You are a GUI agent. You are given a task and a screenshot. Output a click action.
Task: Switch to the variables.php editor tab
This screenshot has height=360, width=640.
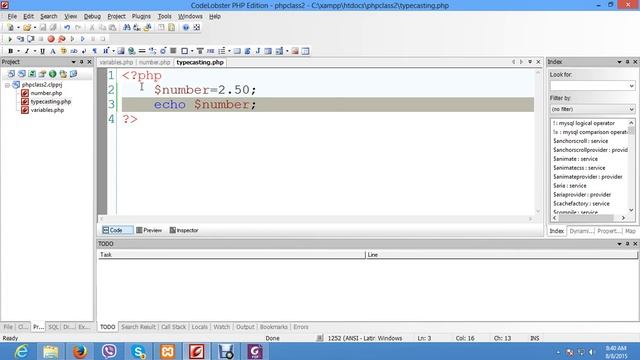[x=116, y=62]
